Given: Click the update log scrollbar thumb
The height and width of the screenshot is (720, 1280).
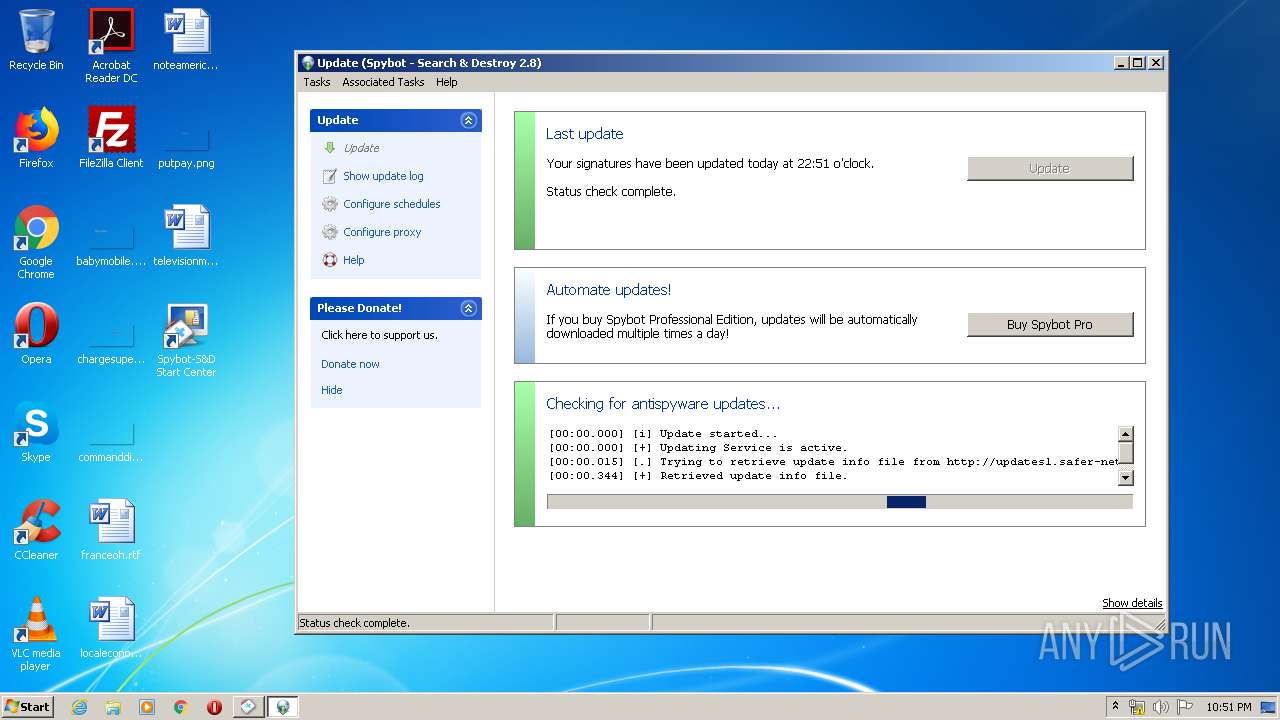Looking at the screenshot, I should pos(1125,453).
